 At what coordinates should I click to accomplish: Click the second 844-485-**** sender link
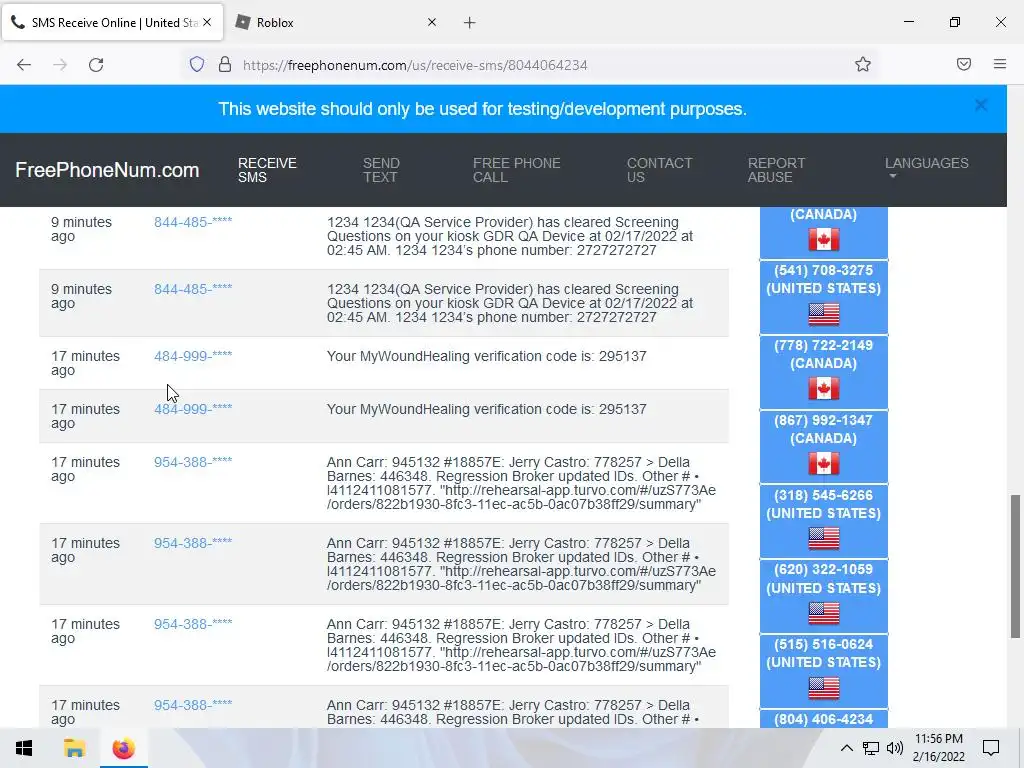[x=193, y=289]
